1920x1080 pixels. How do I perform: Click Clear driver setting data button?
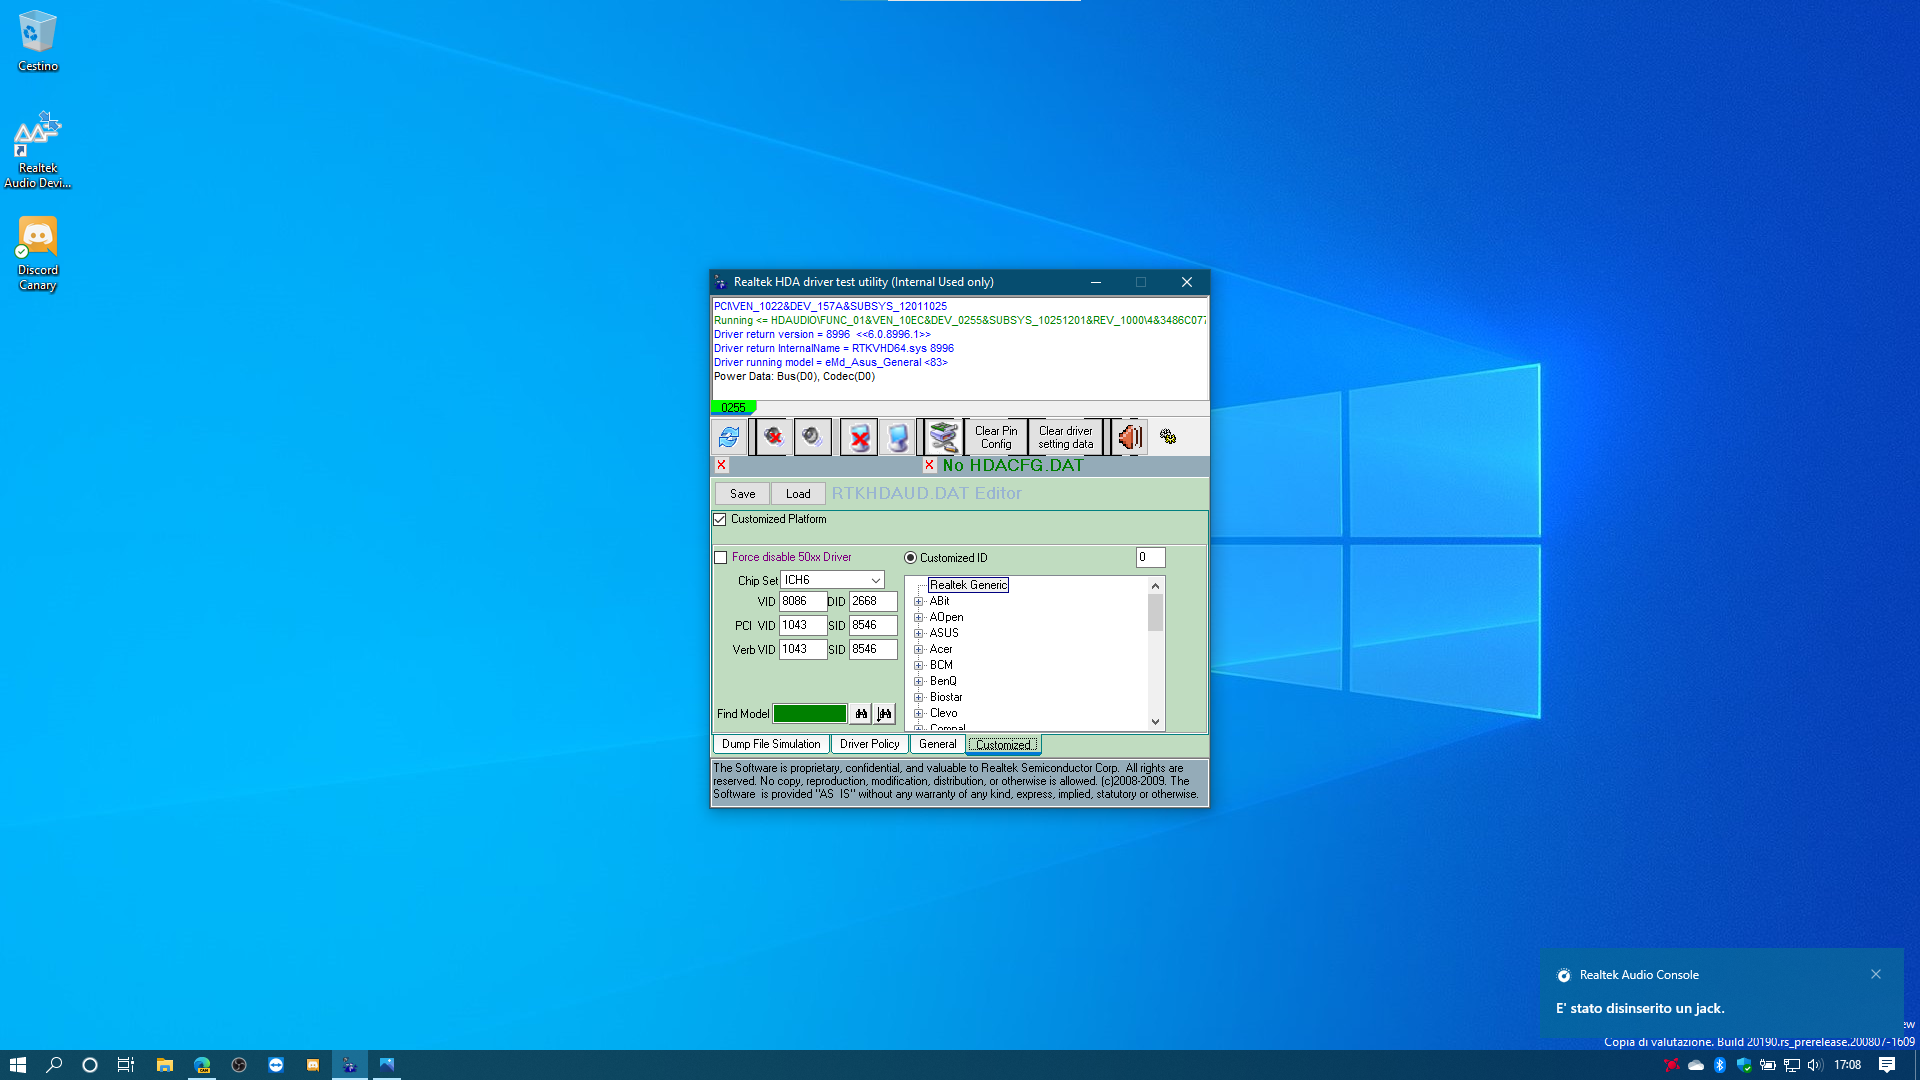tap(1065, 437)
